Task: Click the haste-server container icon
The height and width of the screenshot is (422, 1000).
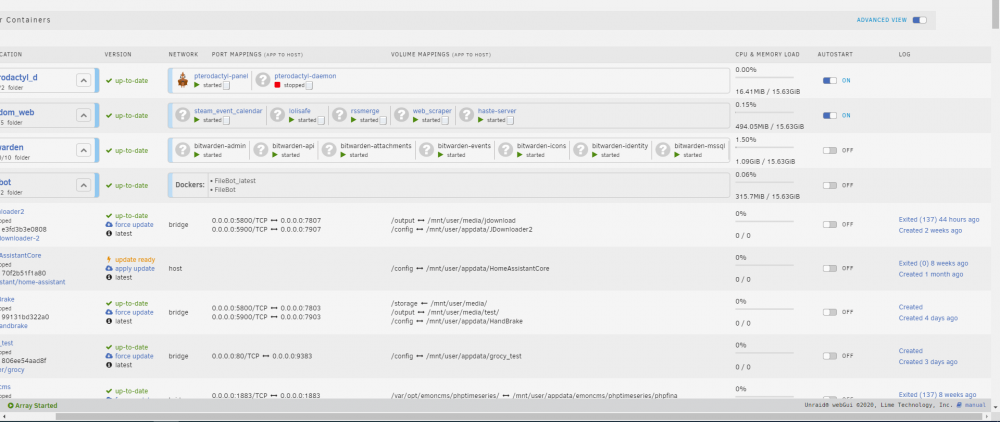Action: click(x=466, y=115)
